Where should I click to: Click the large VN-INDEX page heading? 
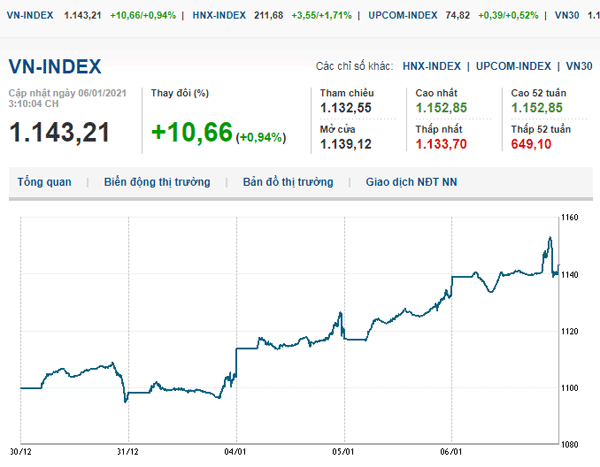[55, 67]
